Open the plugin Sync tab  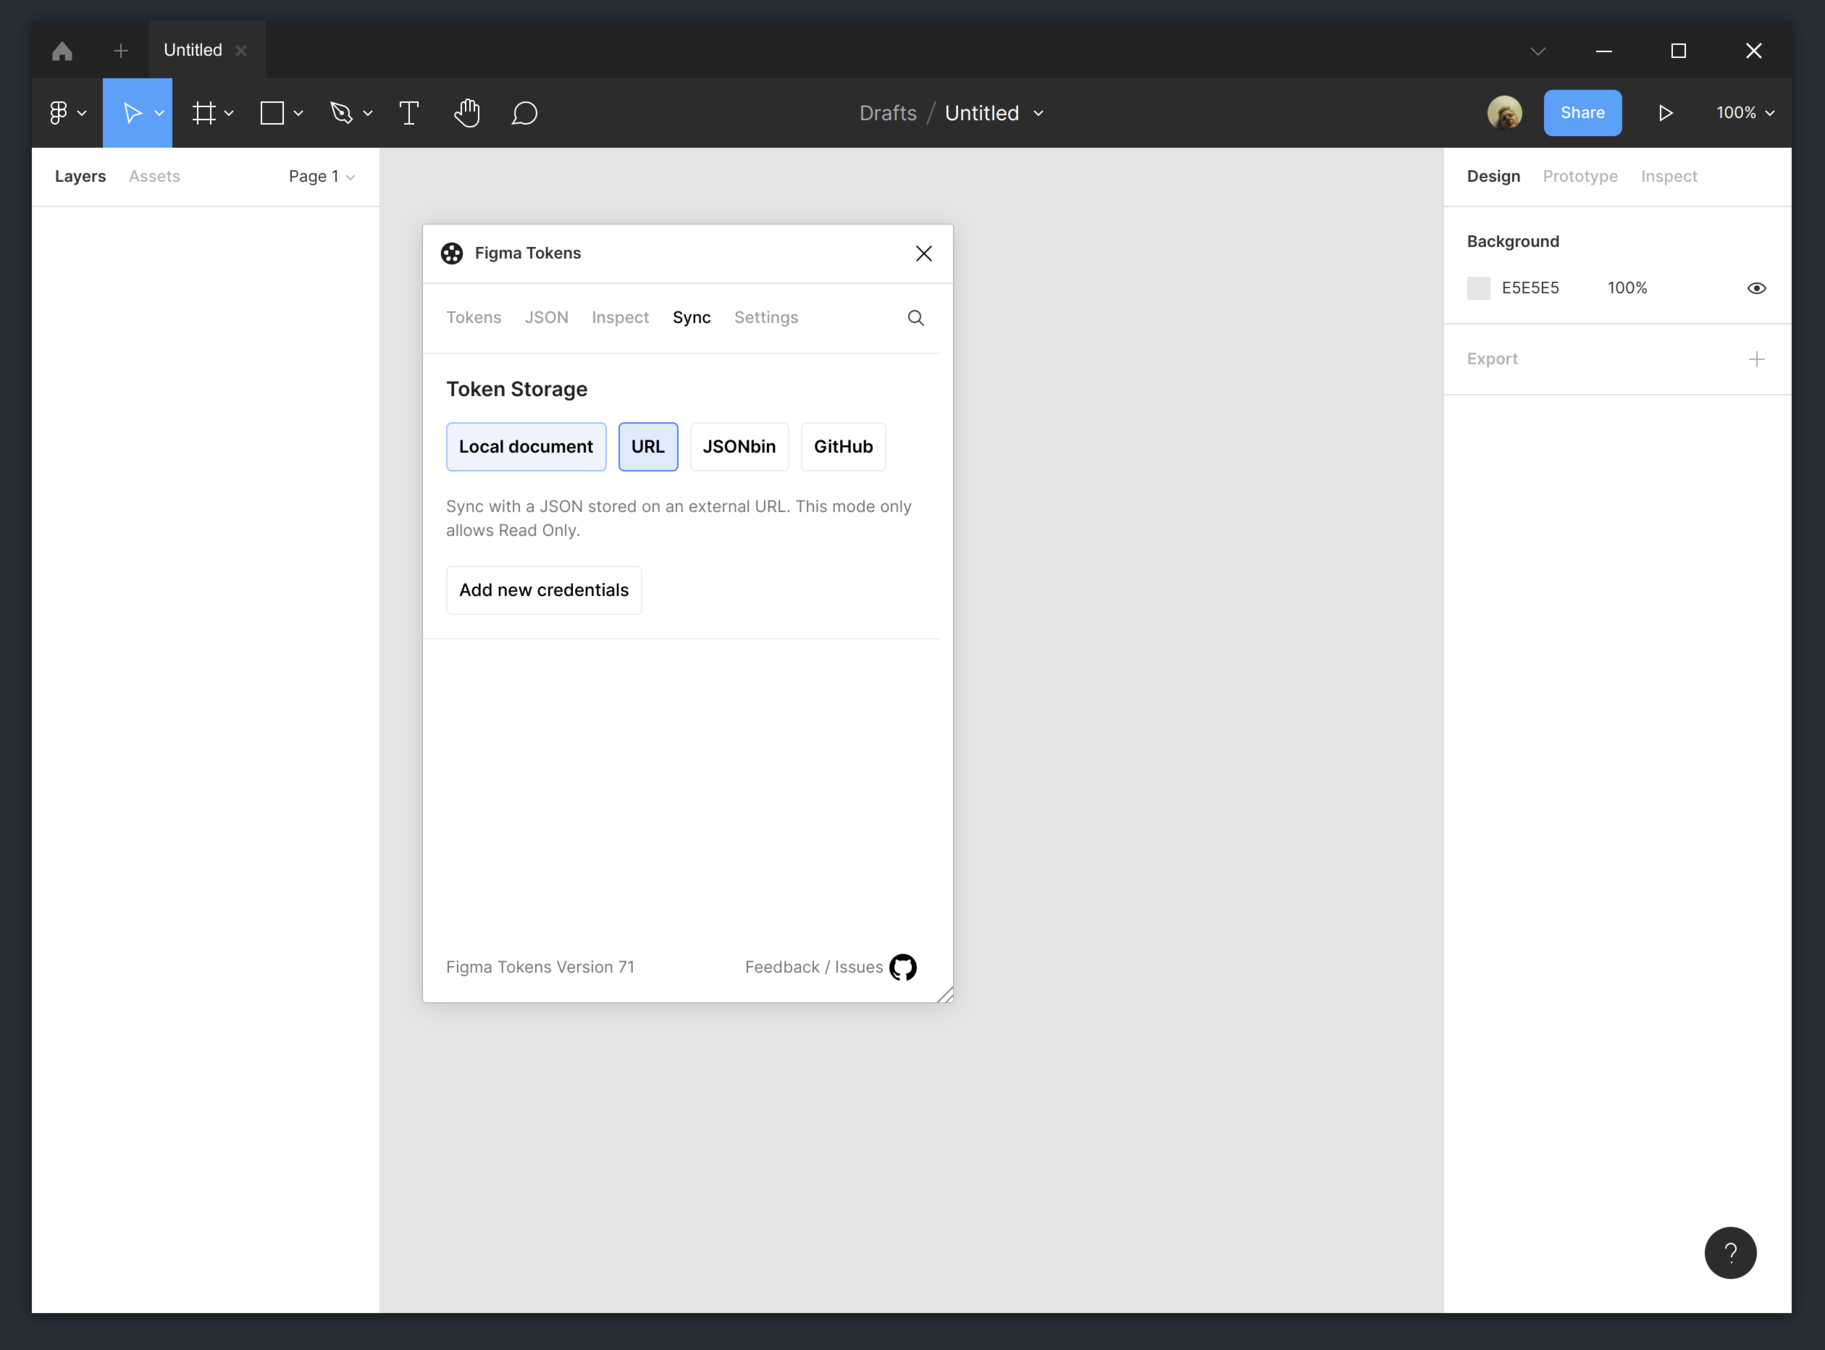[692, 318]
